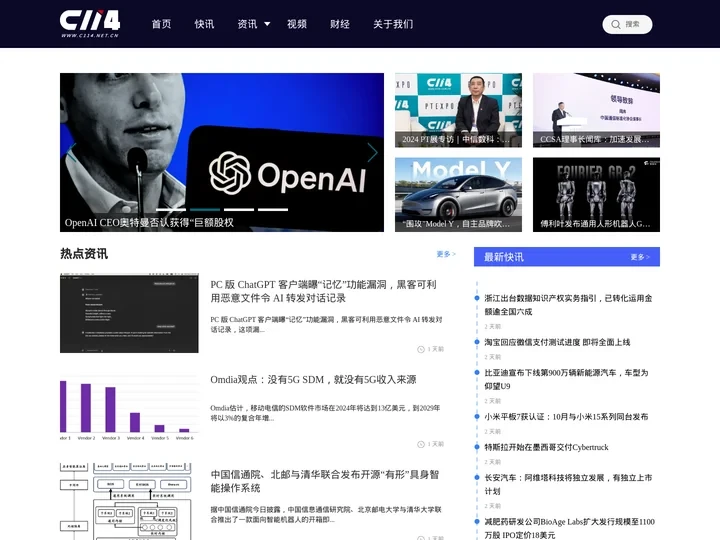This screenshot has width=720, height=540.
Task: Open the 快讯 menu item
Action: [204, 24]
